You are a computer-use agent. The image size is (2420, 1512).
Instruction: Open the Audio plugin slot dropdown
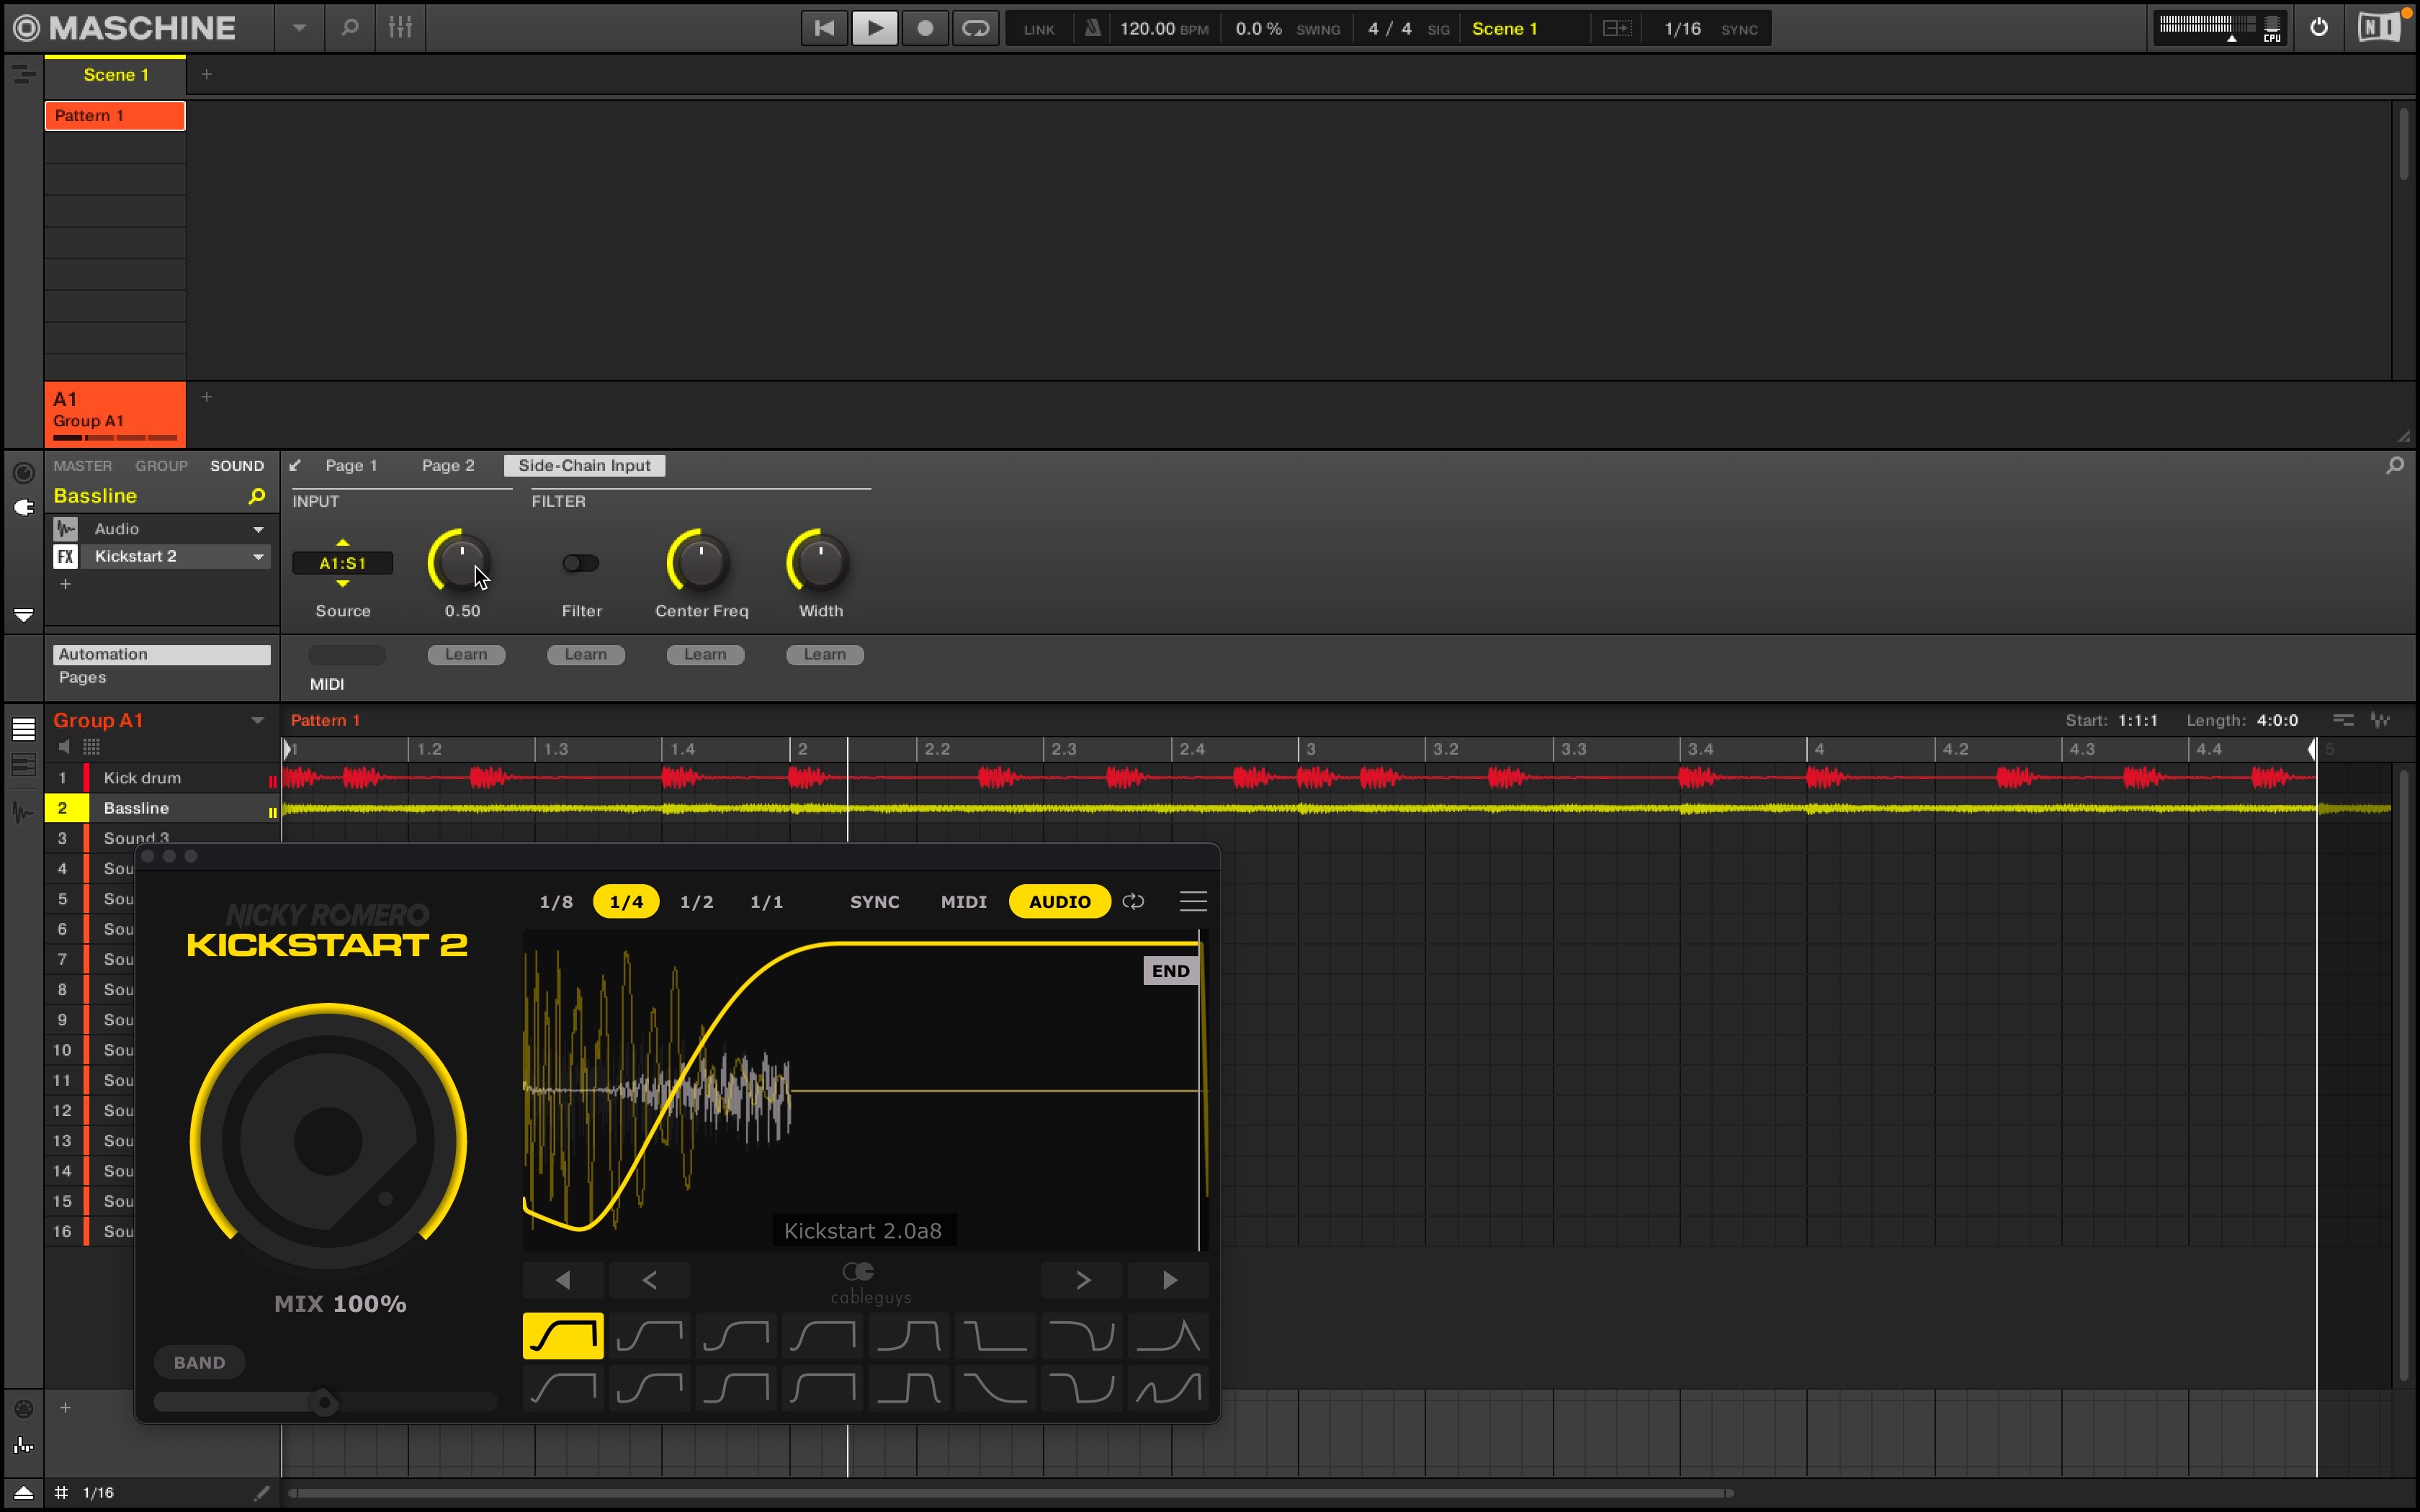258,529
